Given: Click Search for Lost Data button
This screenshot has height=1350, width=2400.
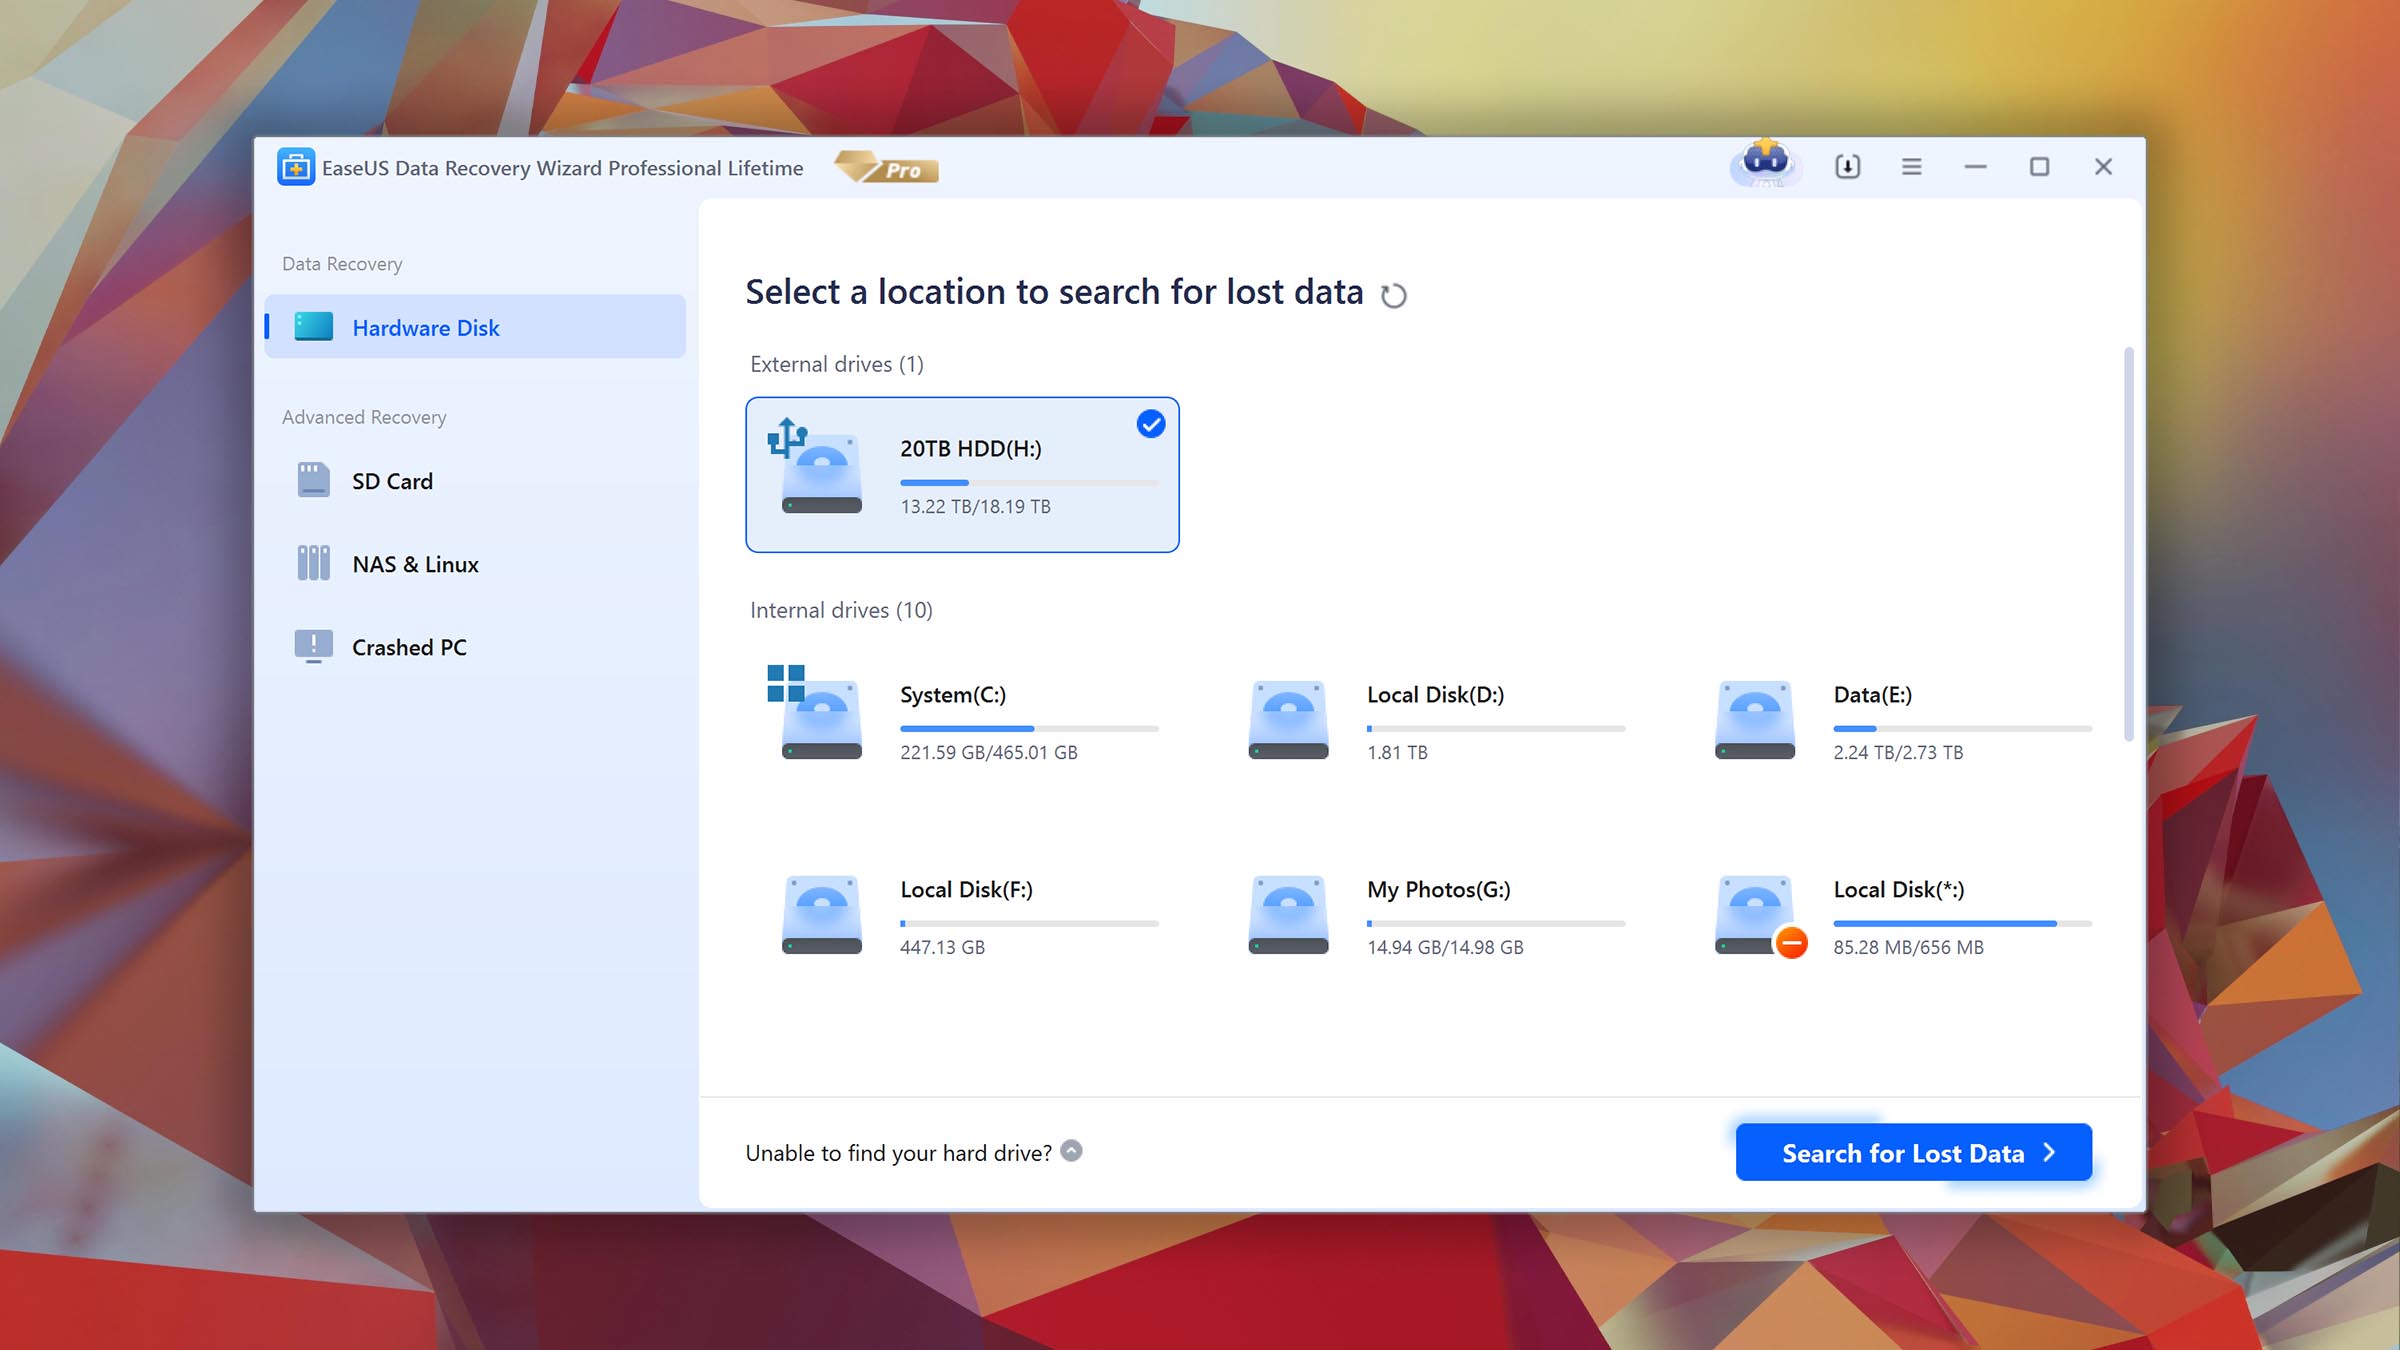Looking at the screenshot, I should (x=1914, y=1151).
